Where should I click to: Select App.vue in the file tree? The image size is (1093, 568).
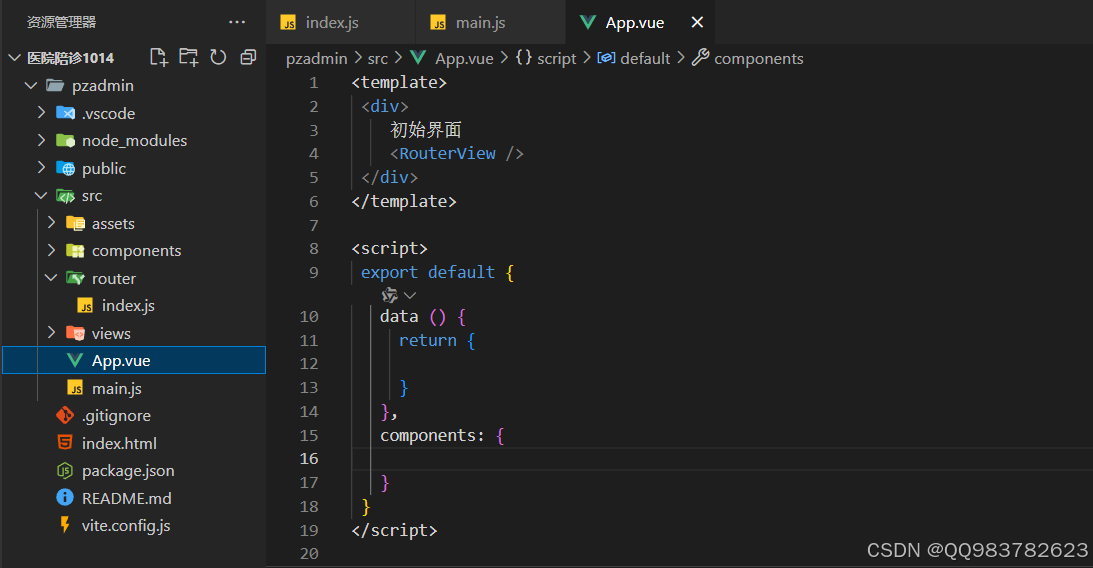(x=134, y=360)
